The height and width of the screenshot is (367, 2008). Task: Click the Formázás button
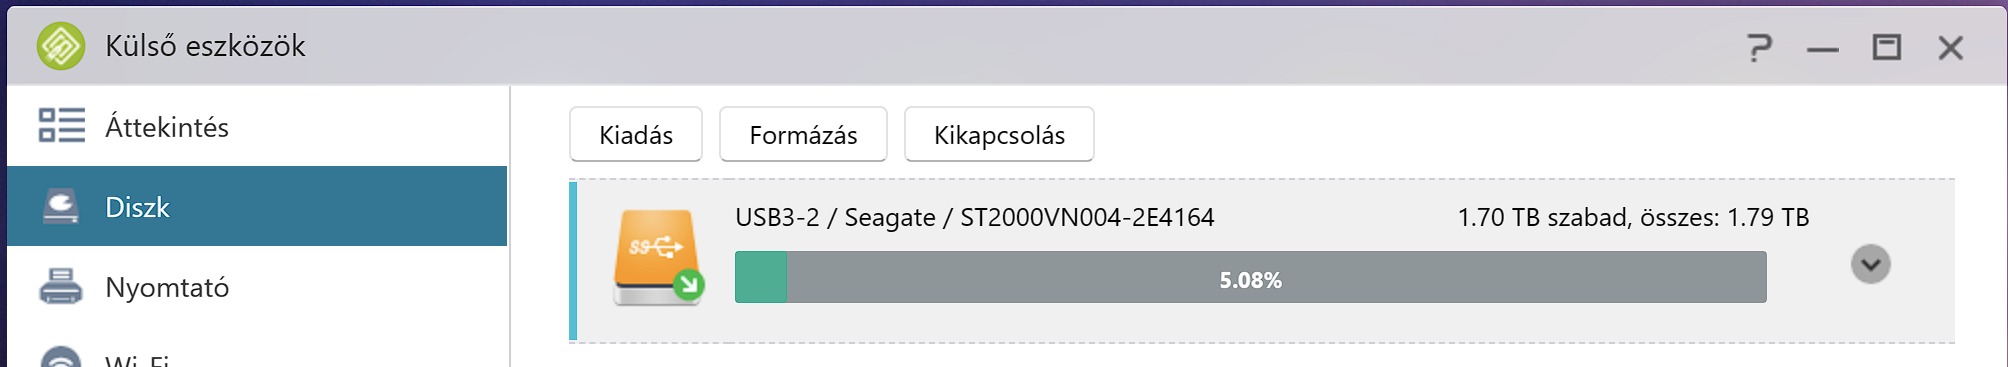[803, 134]
